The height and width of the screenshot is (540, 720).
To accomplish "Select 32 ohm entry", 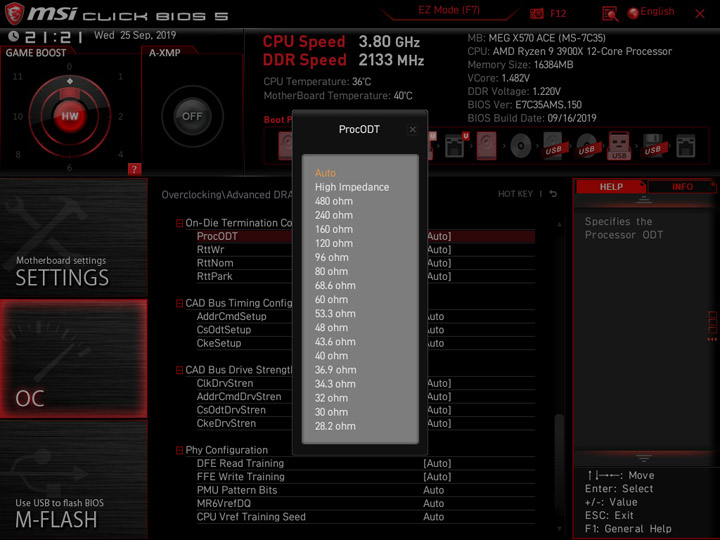I will point(331,398).
